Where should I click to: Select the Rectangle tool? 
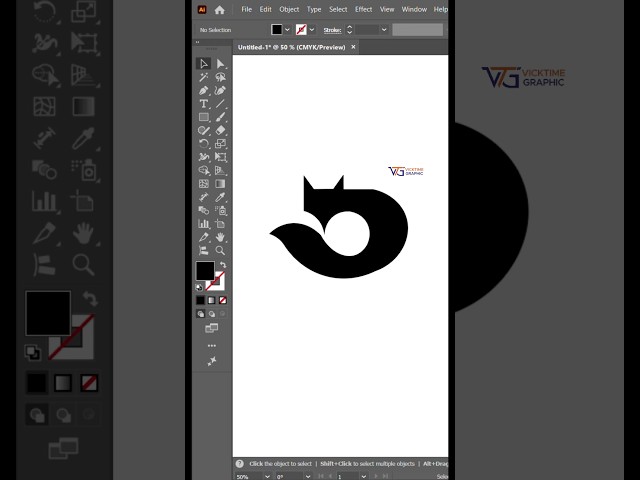[204, 117]
